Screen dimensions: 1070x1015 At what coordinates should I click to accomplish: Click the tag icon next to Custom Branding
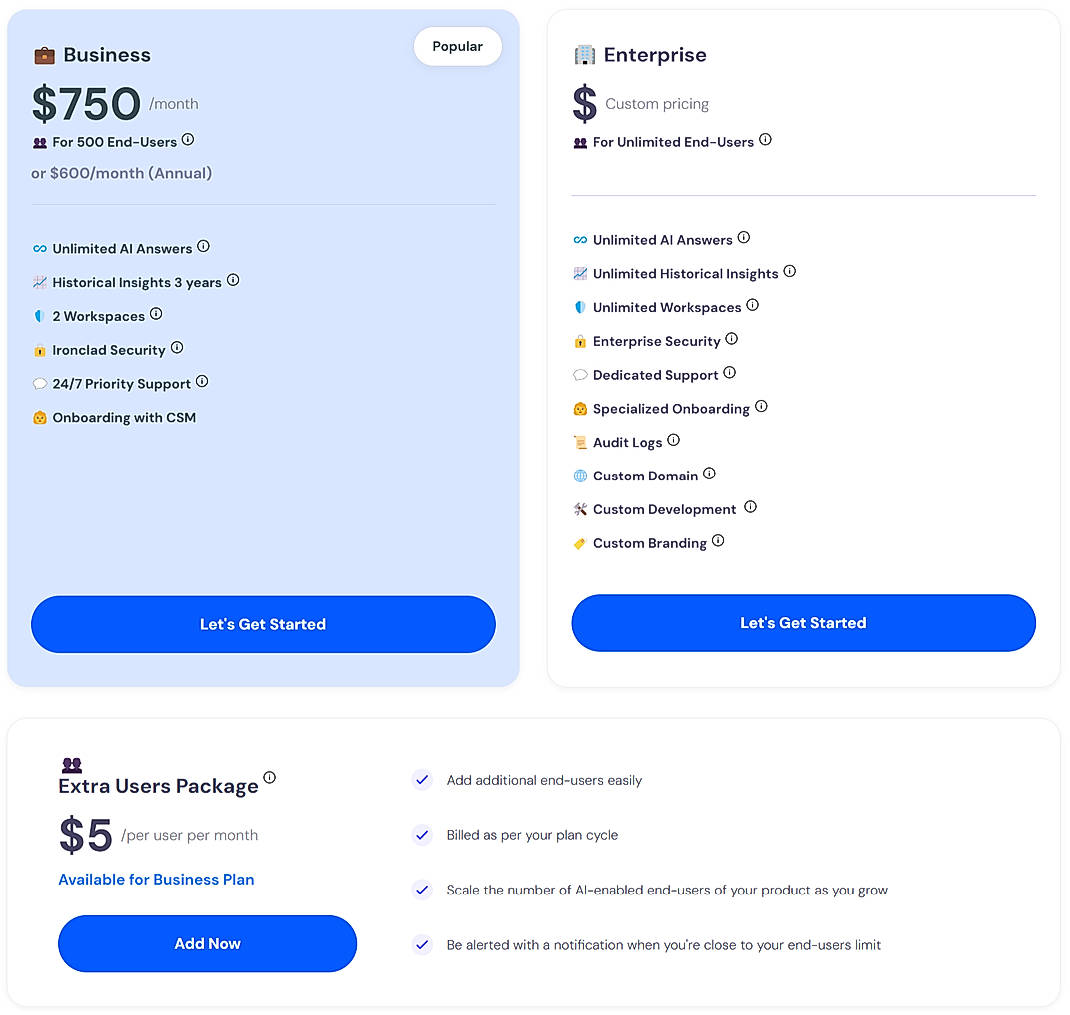tap(579, 543)
